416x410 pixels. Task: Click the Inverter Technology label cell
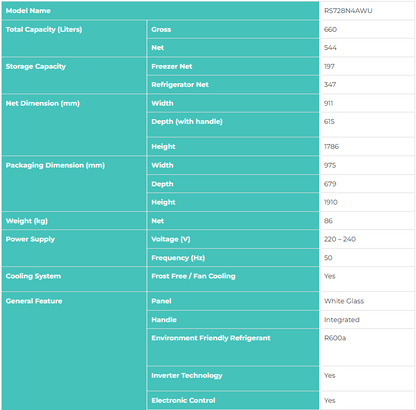tap(233, 379)
